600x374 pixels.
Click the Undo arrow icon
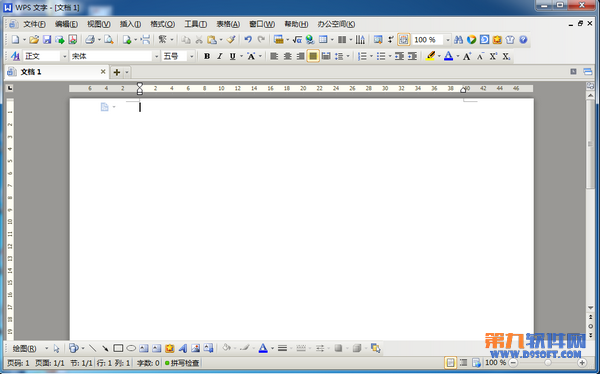pyautogui.click(x=248, y=39)
